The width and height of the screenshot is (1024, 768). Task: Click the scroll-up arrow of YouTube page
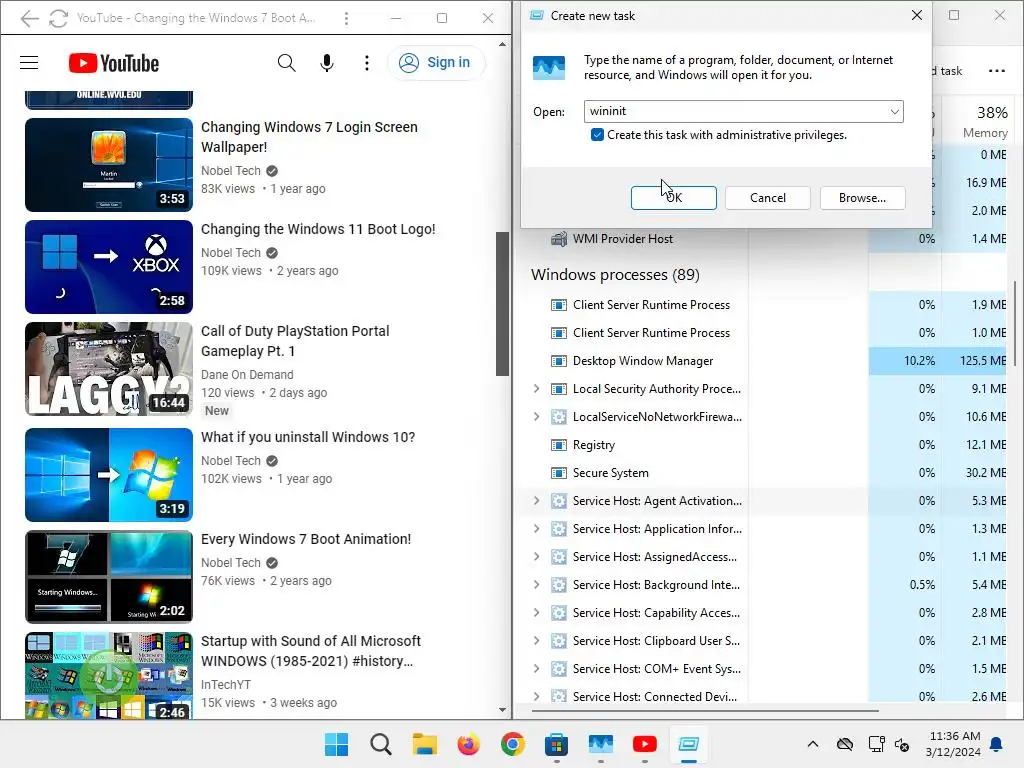coord(502,44)
